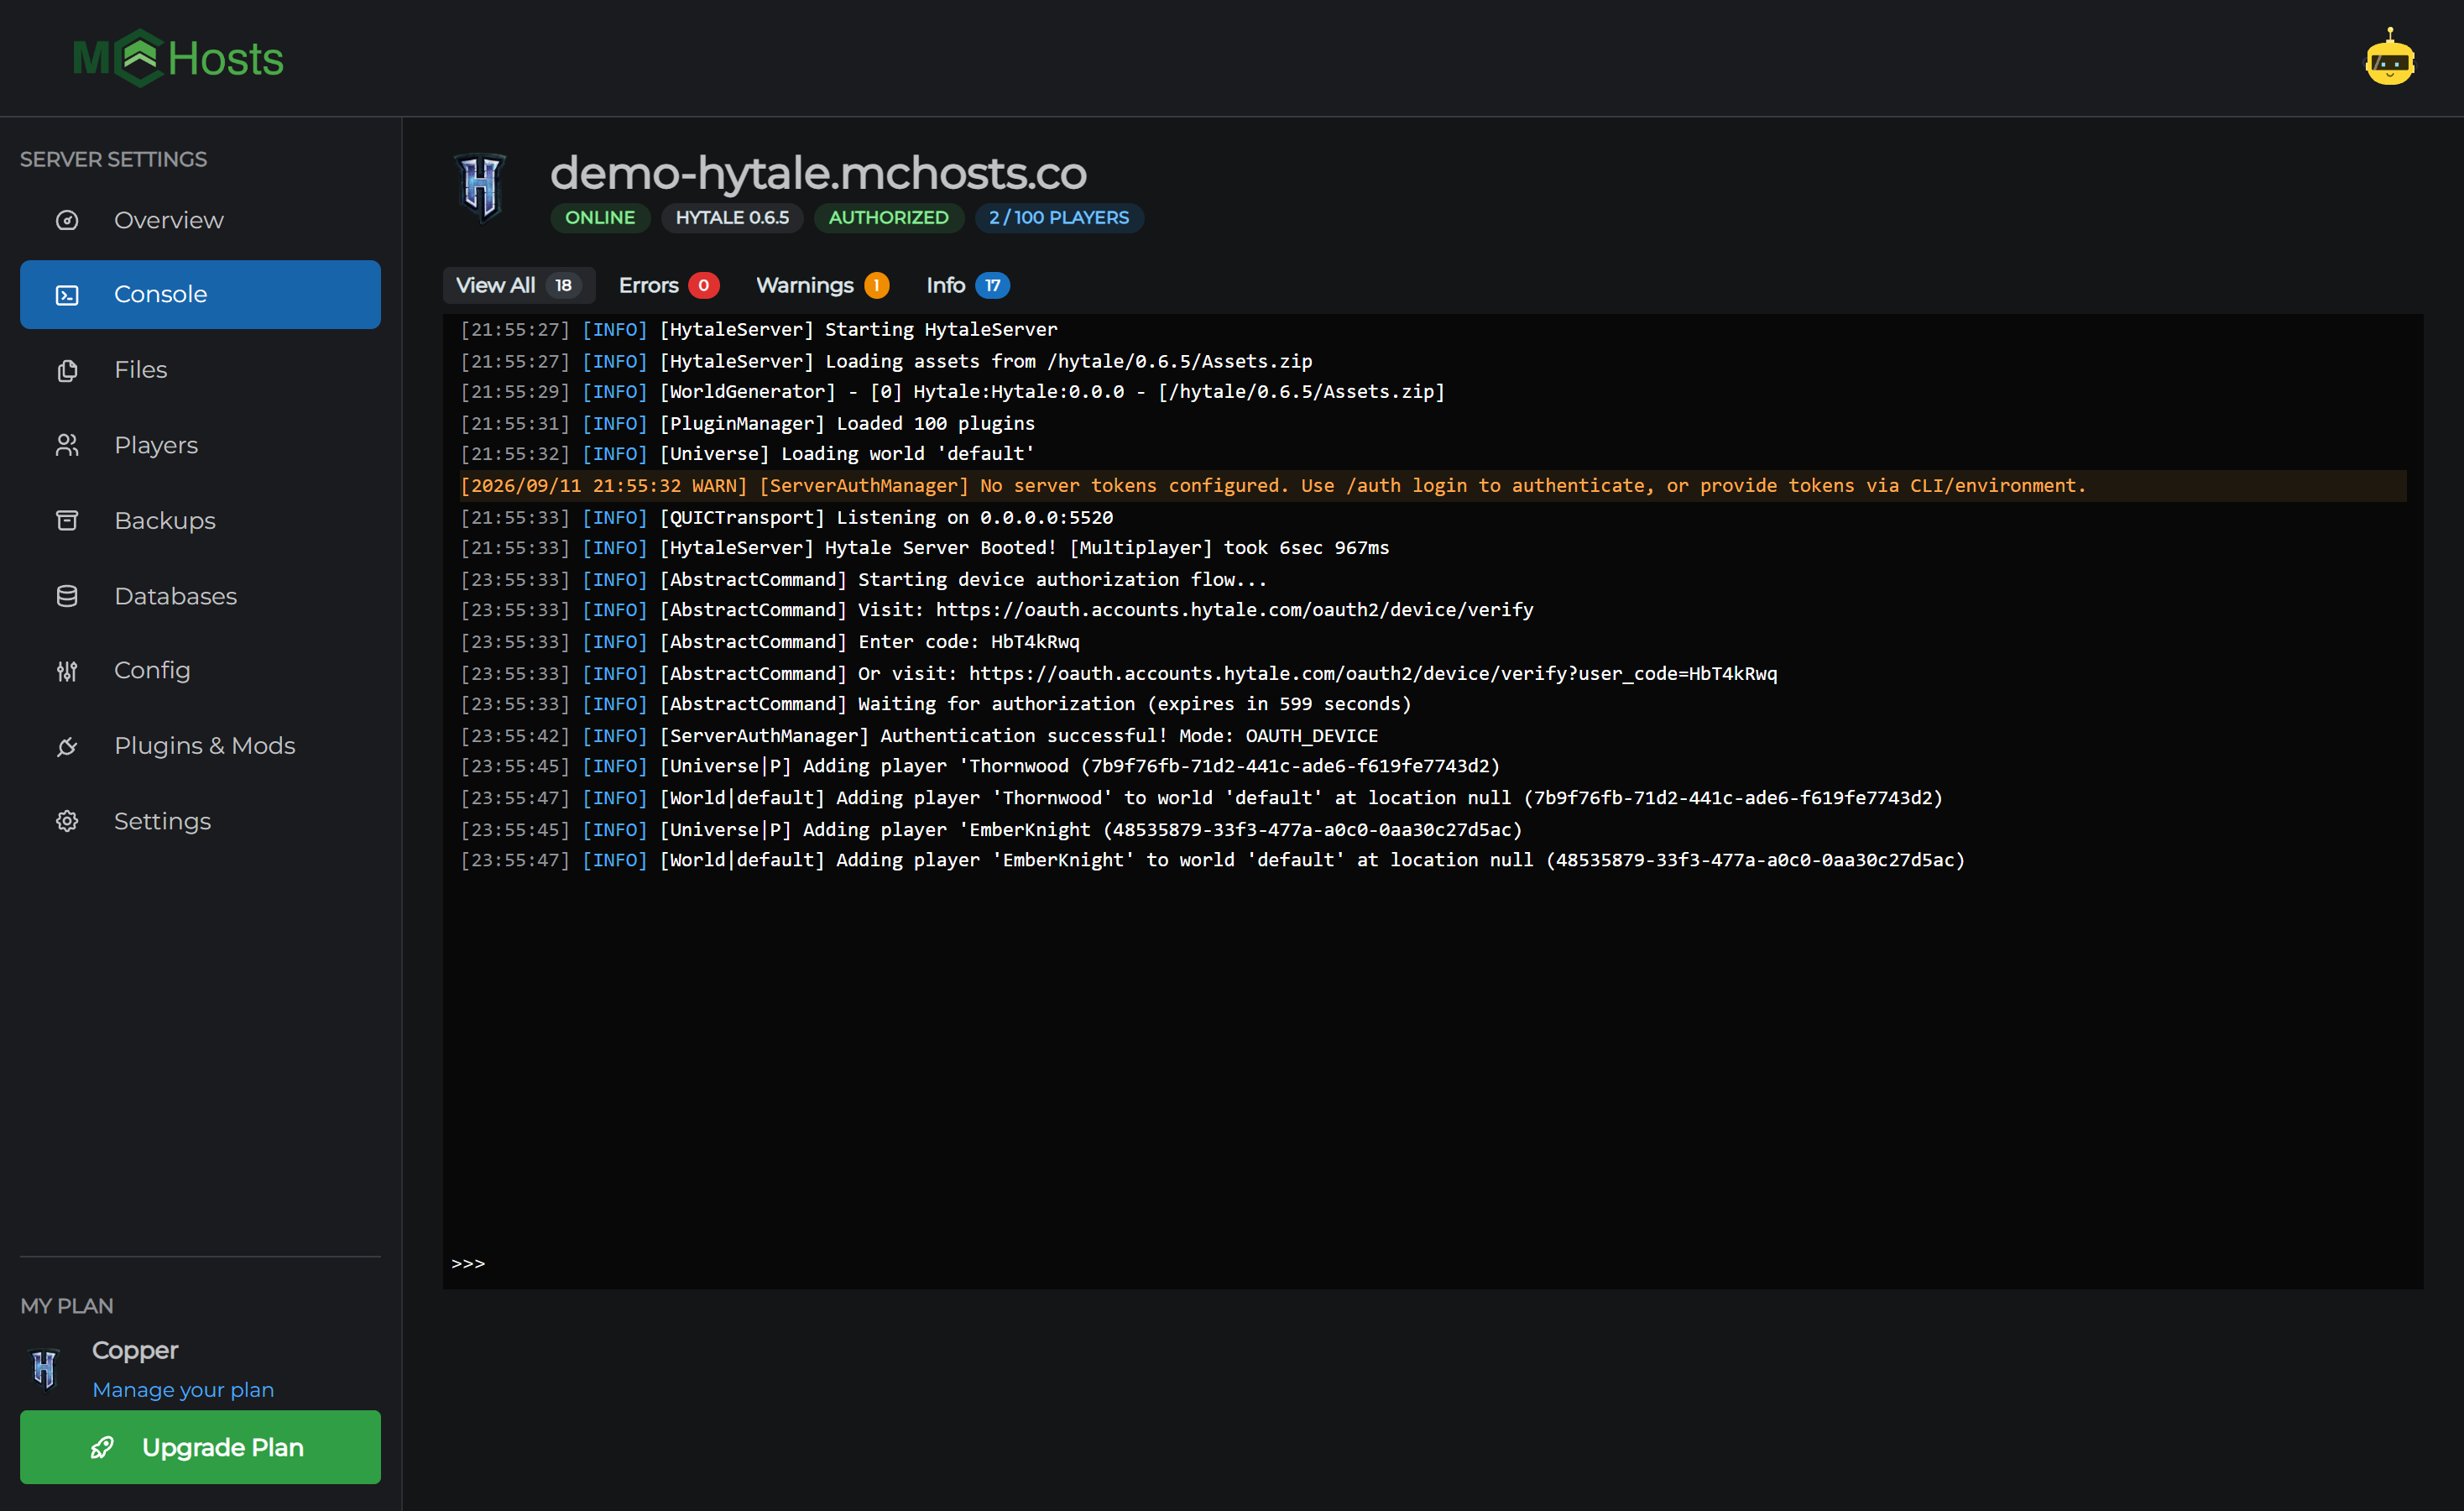Click the Players people icon

[x=67, y=445]
